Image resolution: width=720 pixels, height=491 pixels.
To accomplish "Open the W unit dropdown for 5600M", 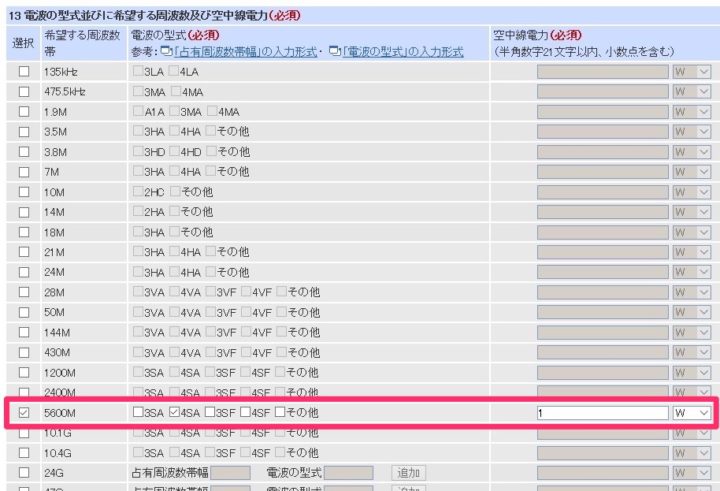I will coord(692,412).
